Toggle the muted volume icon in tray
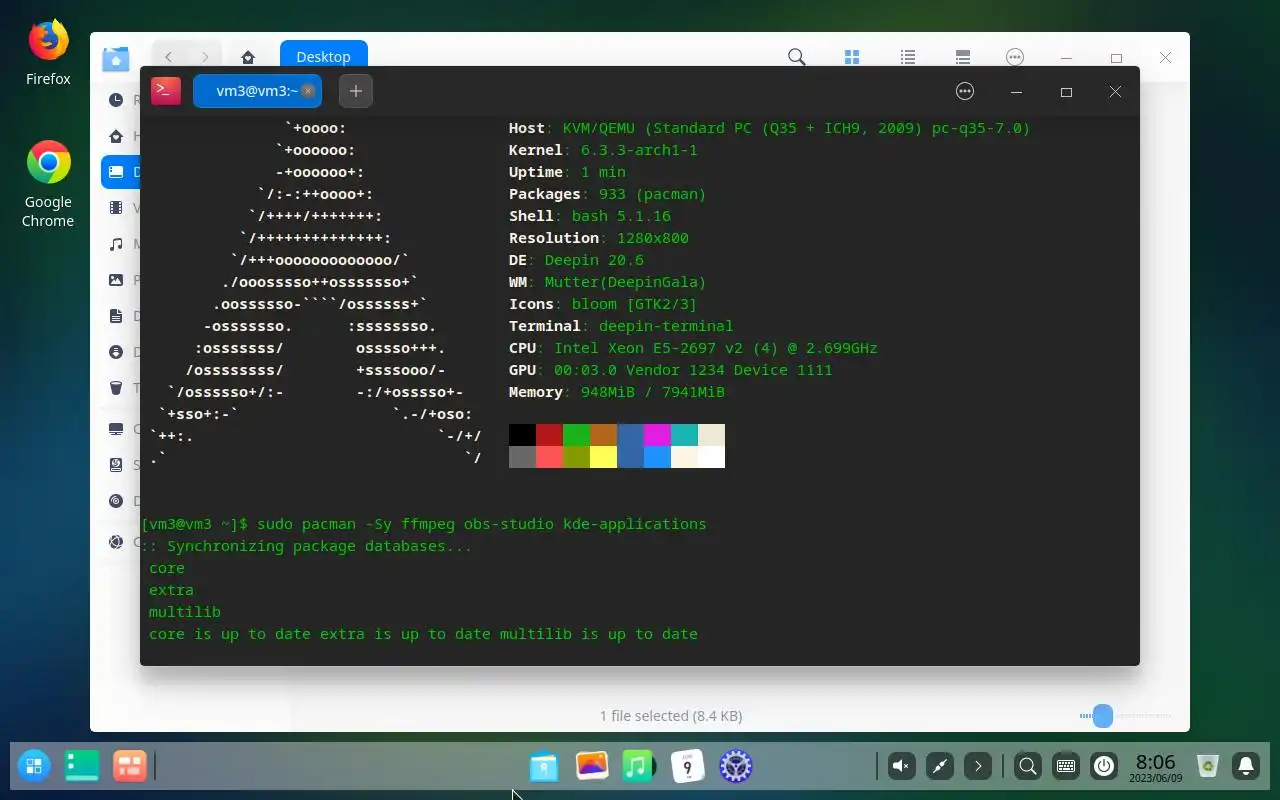This screenshot has height=800, width=1280. coord(901,766)
